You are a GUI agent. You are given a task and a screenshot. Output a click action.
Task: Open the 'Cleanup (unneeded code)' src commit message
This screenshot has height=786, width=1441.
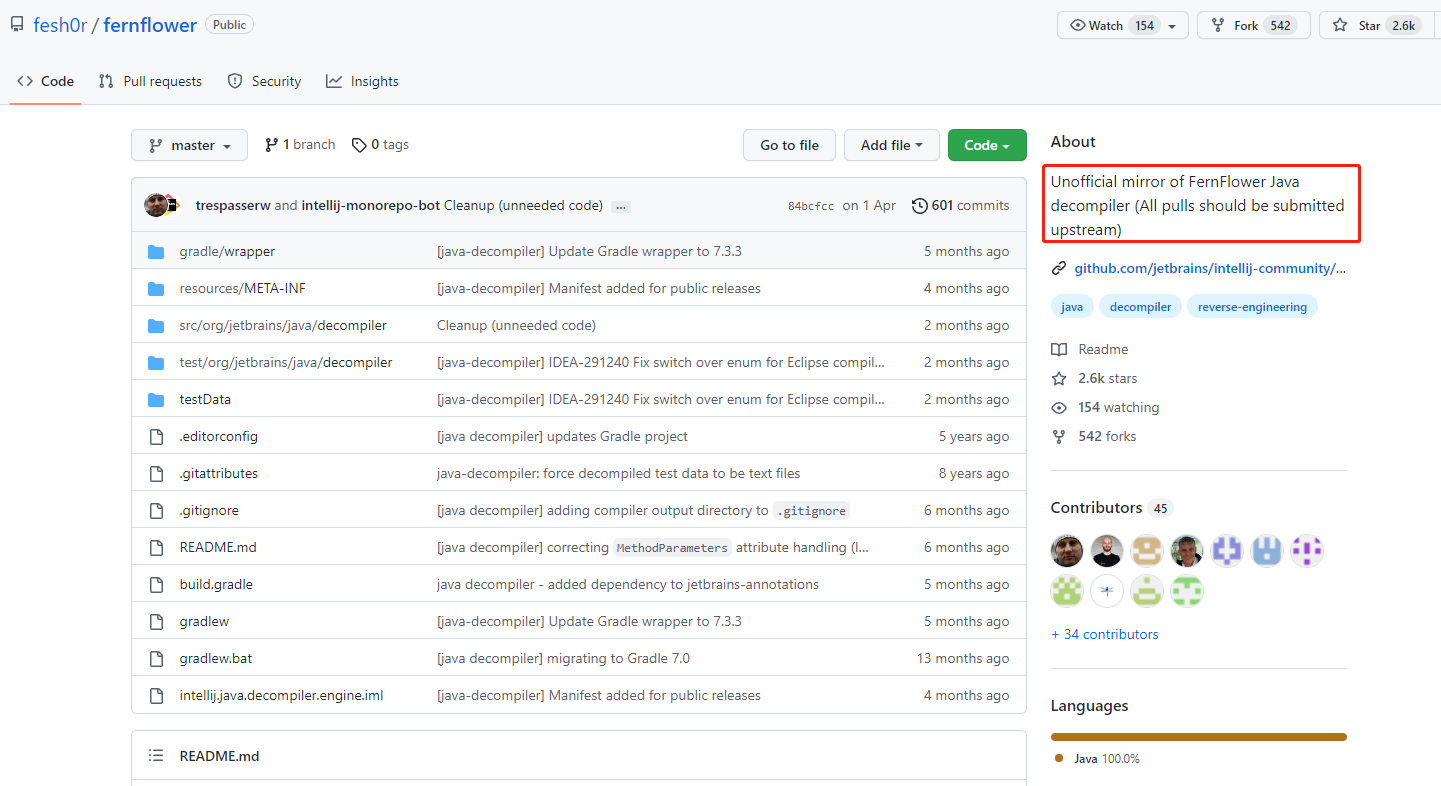pos(516,325)
